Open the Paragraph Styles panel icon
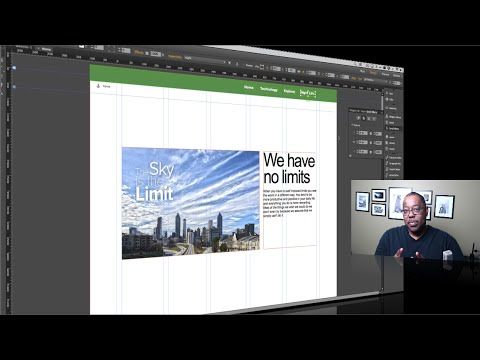The image size is (480, 360). point(393,164)
